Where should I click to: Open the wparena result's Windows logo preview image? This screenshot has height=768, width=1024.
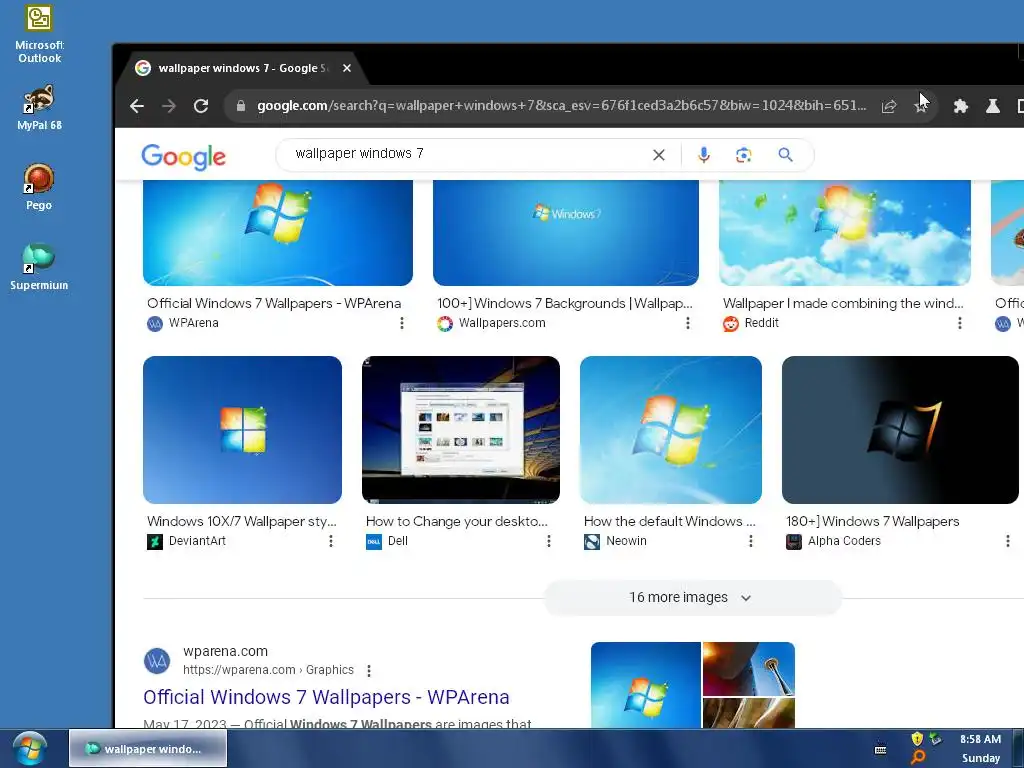tap(645, 684)
